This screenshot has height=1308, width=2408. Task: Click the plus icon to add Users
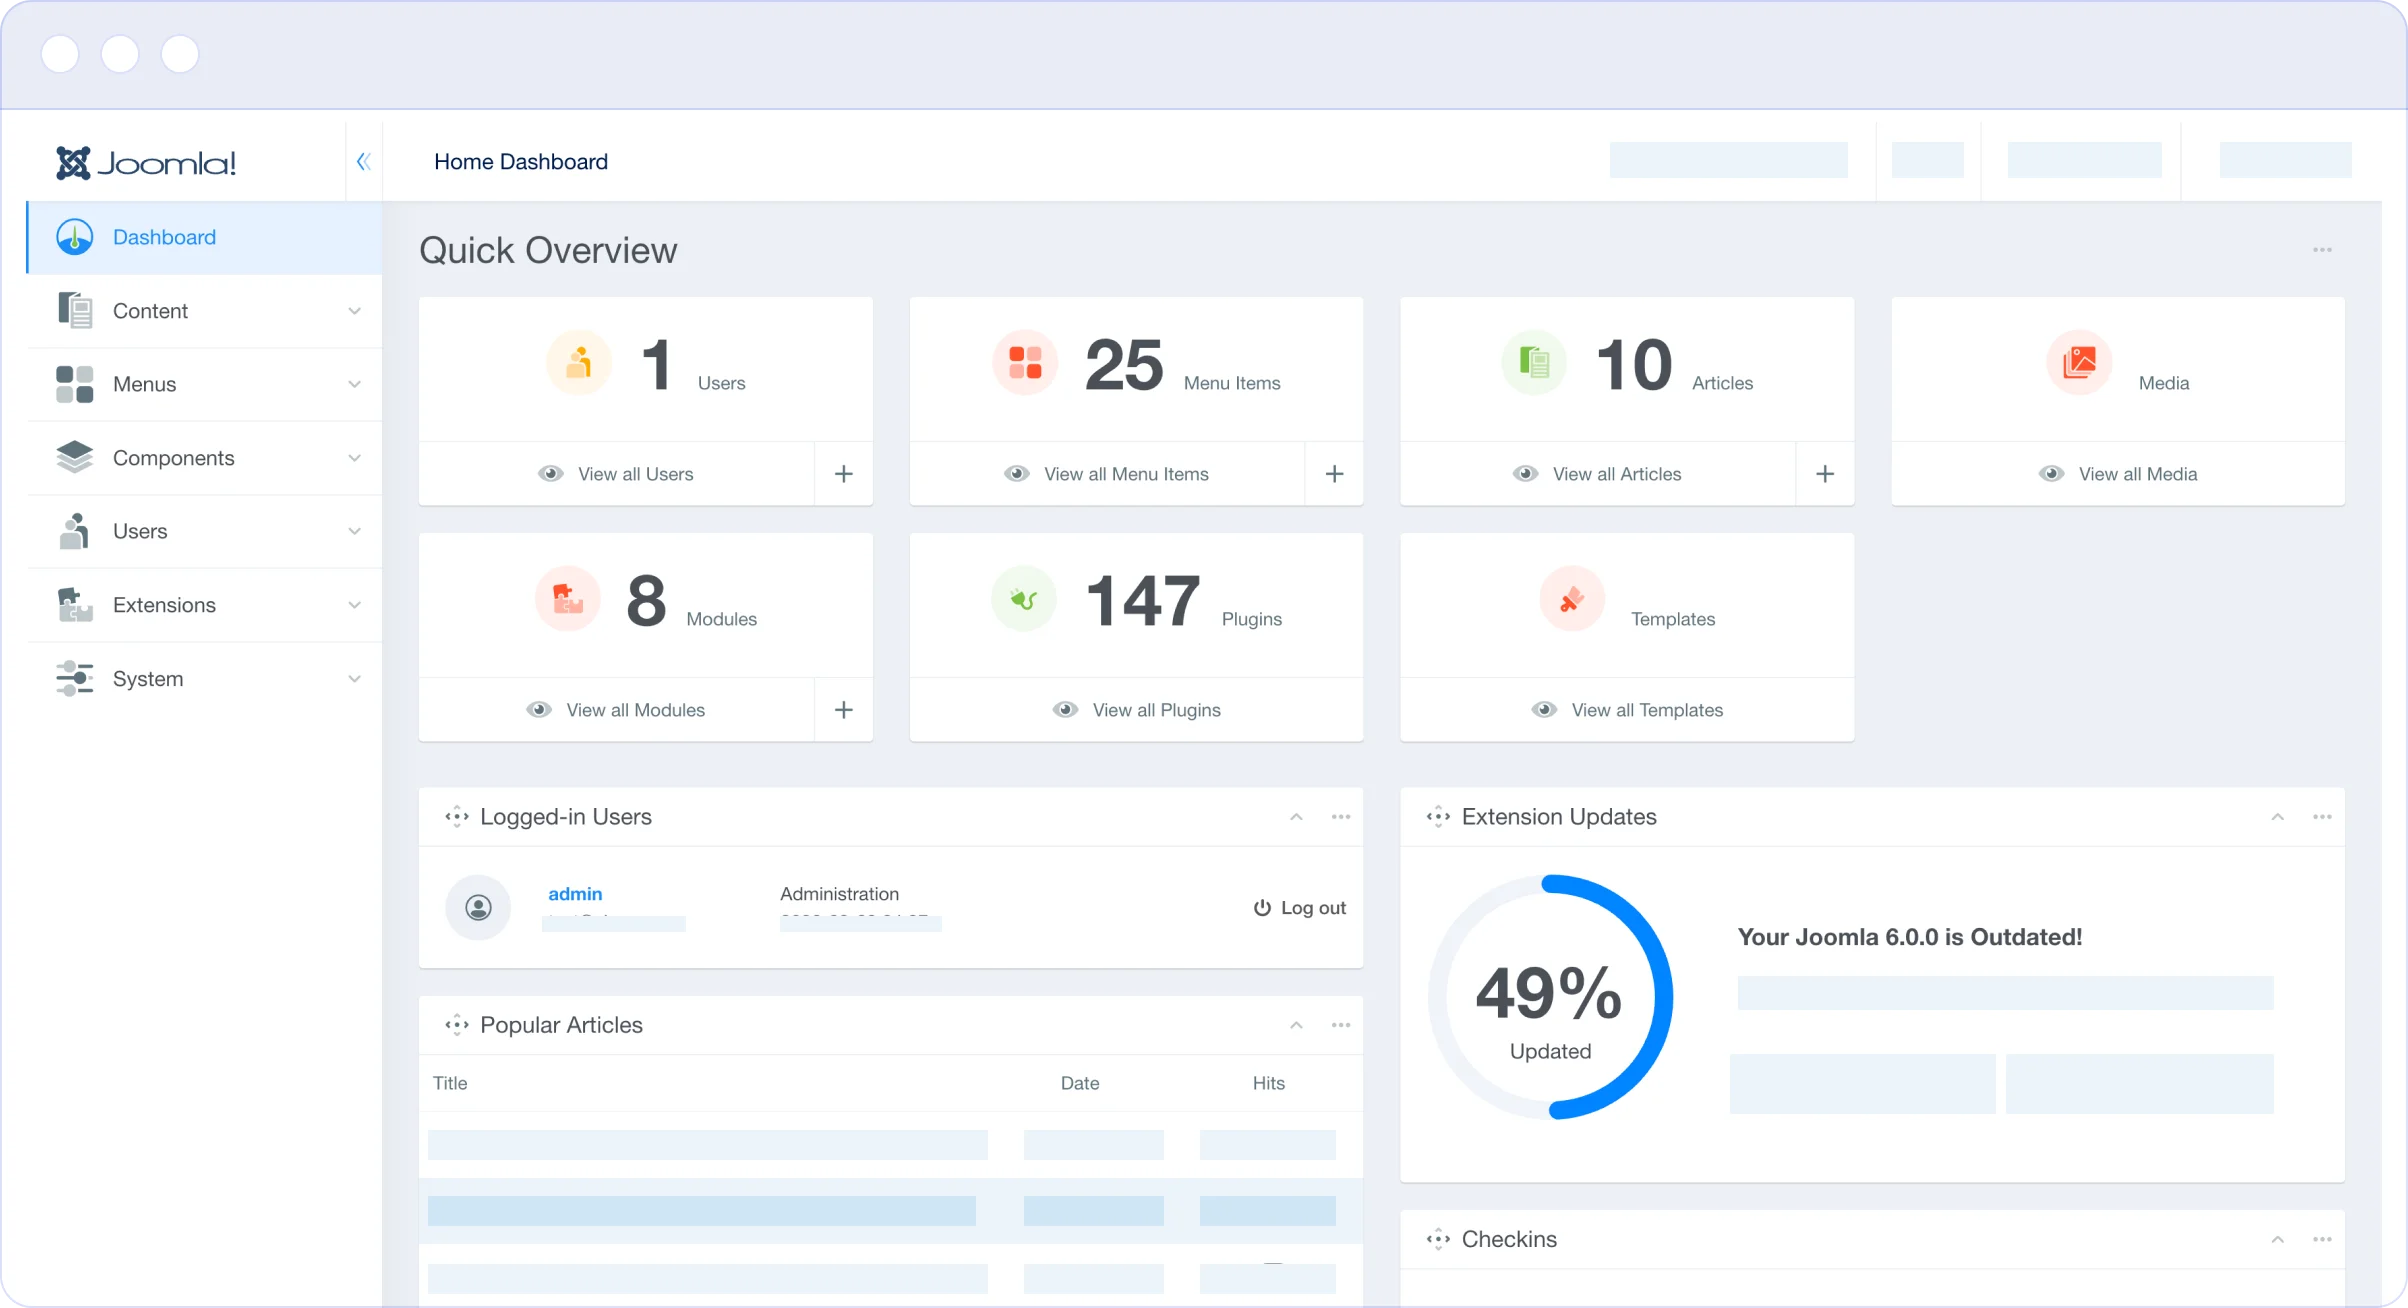point(843,474)
